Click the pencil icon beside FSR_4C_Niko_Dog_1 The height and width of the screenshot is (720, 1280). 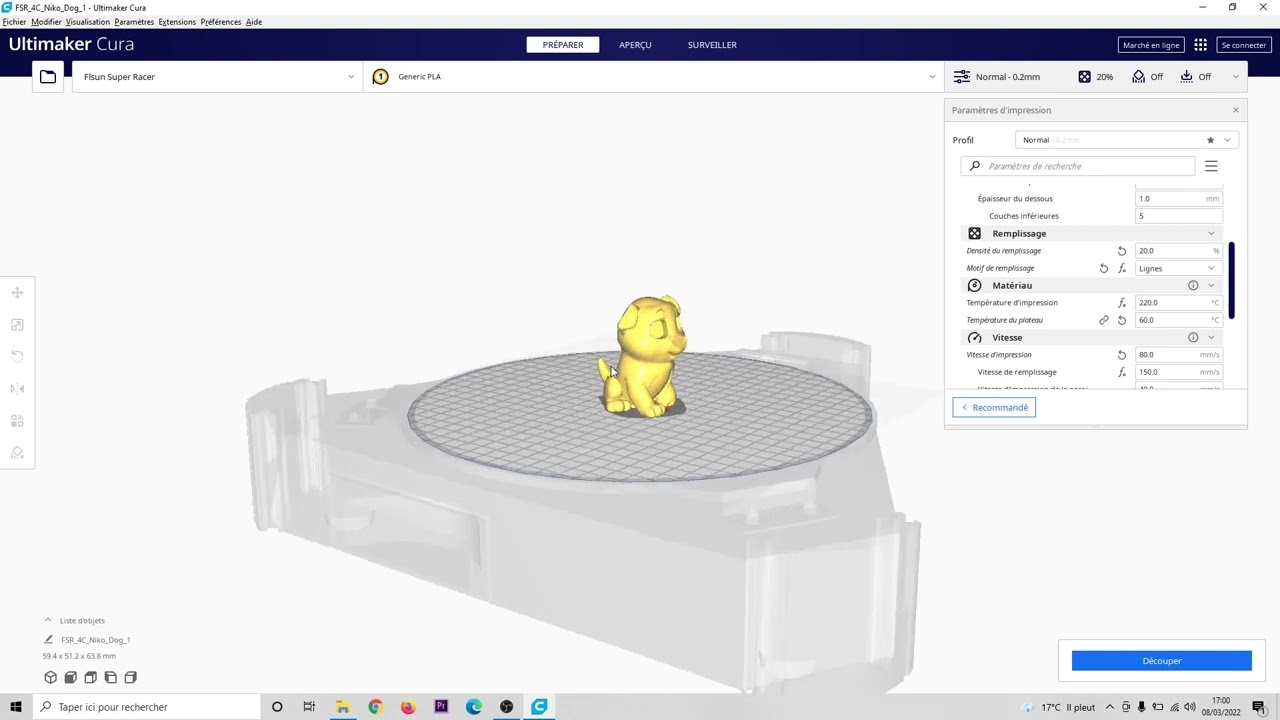[x=48, y=640]
